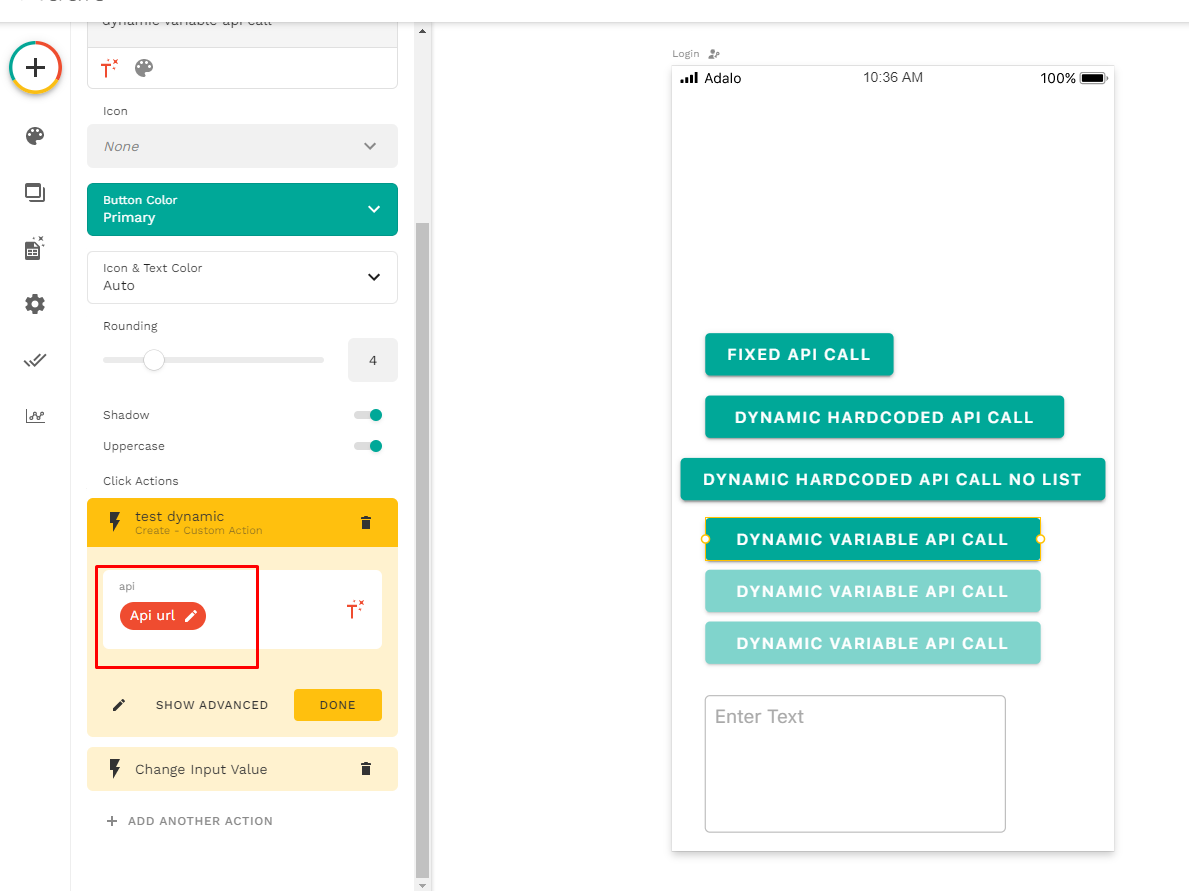Click the Adalo carrier text
Image resolution: width=1189 pixels, height=891 pixels.
723,78
